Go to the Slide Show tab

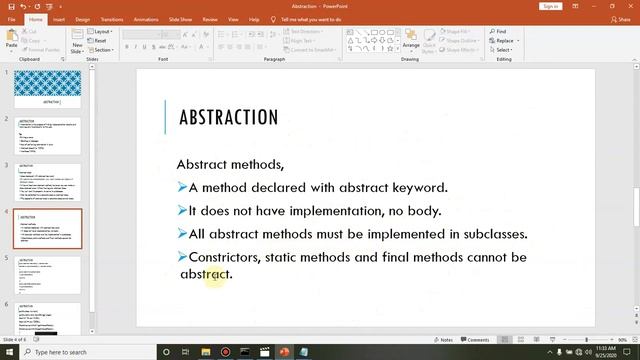[180, 20]
